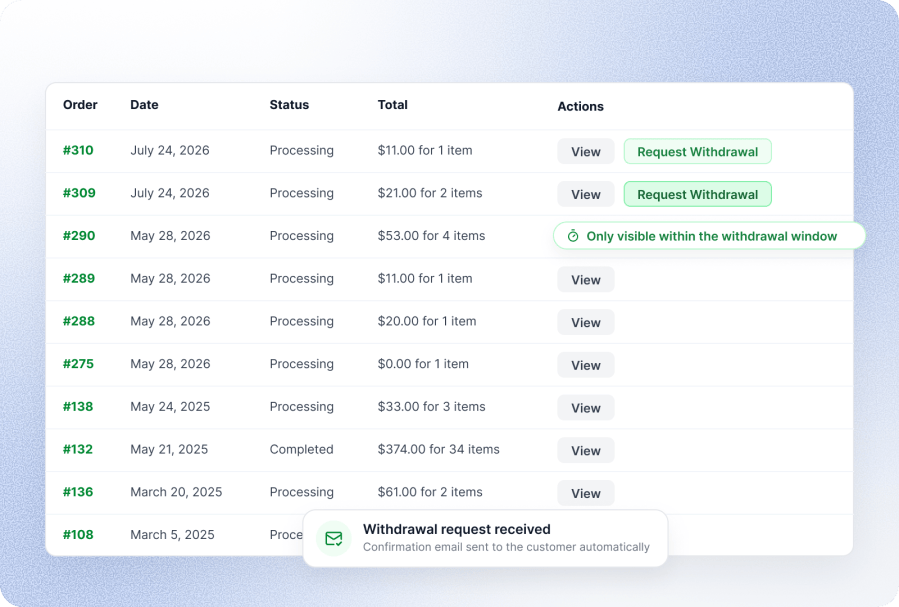Image resolution: width=899 pixels, height=607 pixels.
Task: Click View button for order #132
Action: coord(586,451)
